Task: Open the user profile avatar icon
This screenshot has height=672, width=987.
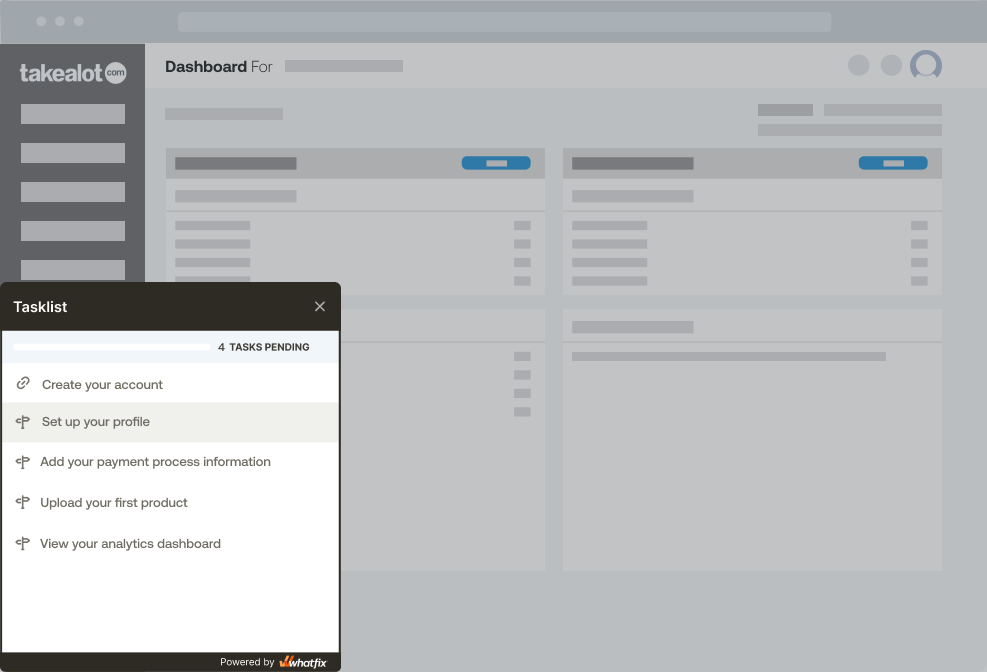Action: (925, 65)
